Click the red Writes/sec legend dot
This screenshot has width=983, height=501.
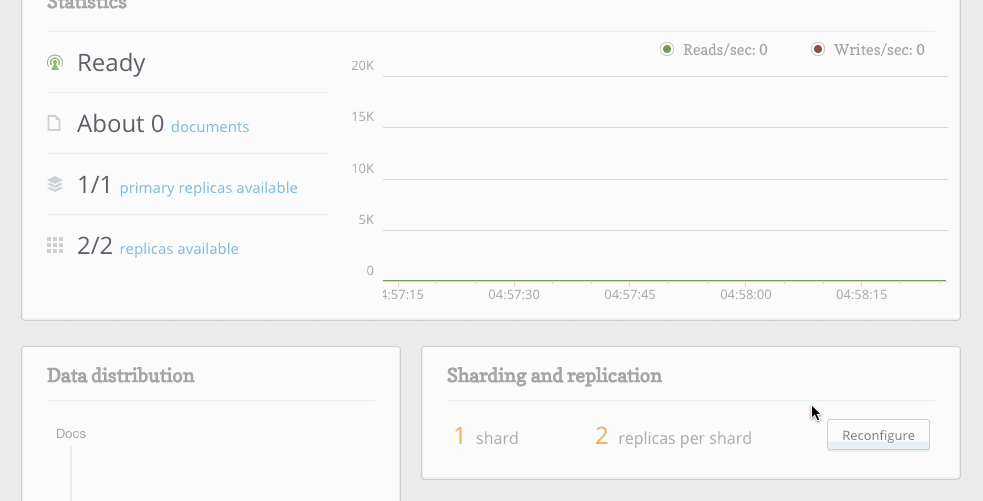(x=817, y=49)
